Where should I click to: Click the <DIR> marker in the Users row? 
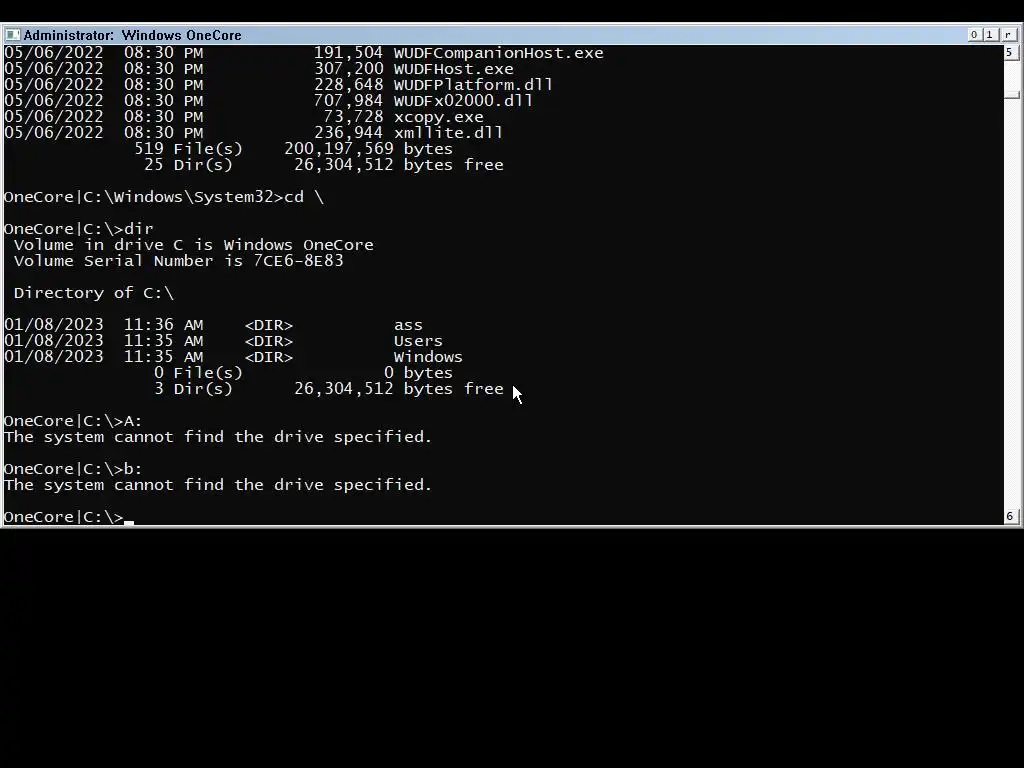click(x=268, y=341)
